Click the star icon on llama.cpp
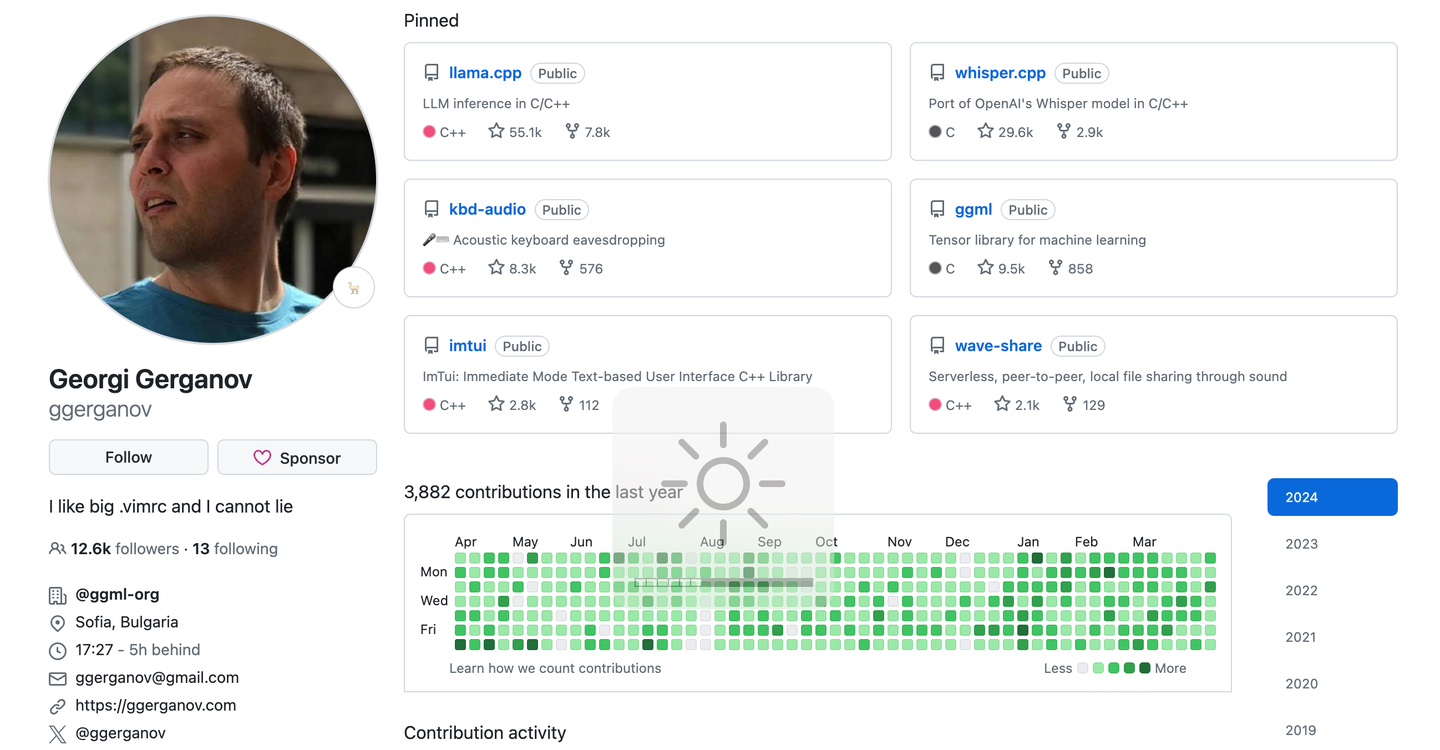Image resolution: width=1440 pixels, height=750 pixels. [496, 131]
